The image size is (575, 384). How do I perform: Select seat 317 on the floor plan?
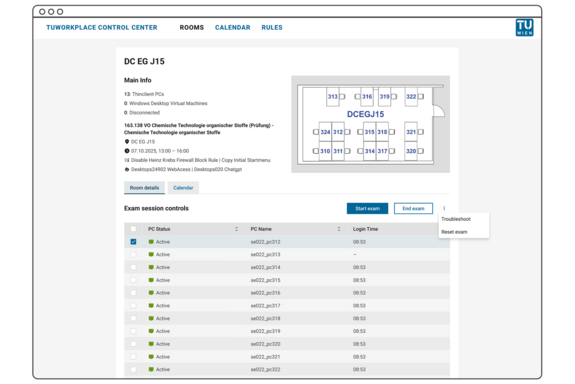382,151
